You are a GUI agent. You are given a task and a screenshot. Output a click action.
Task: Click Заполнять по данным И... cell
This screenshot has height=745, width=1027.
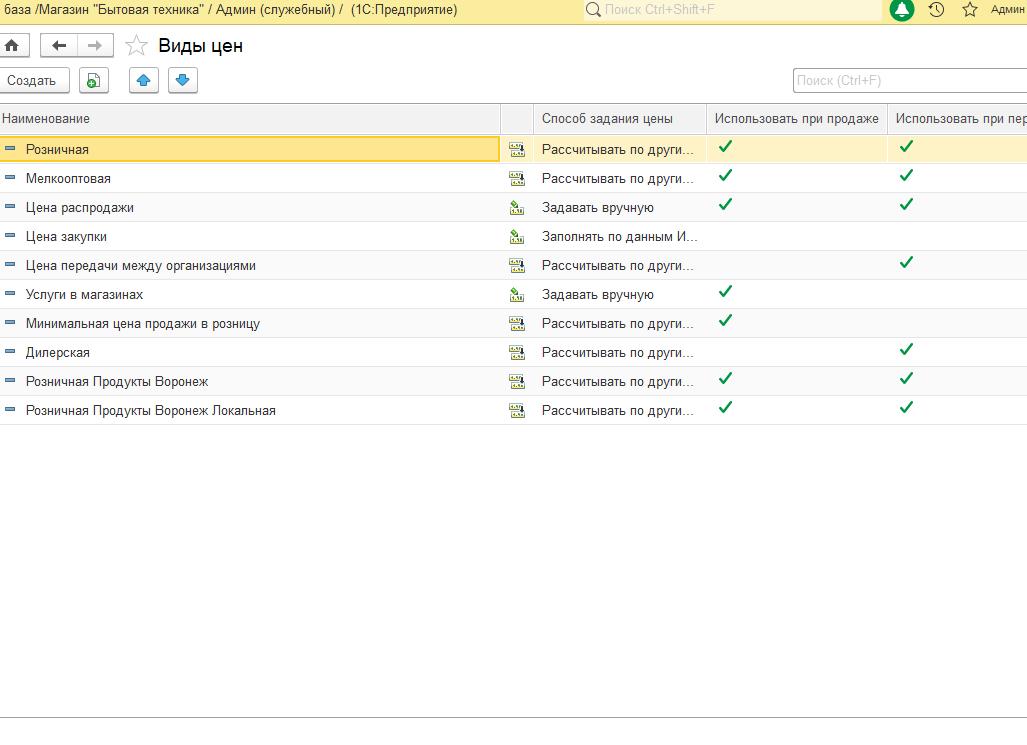620,237
